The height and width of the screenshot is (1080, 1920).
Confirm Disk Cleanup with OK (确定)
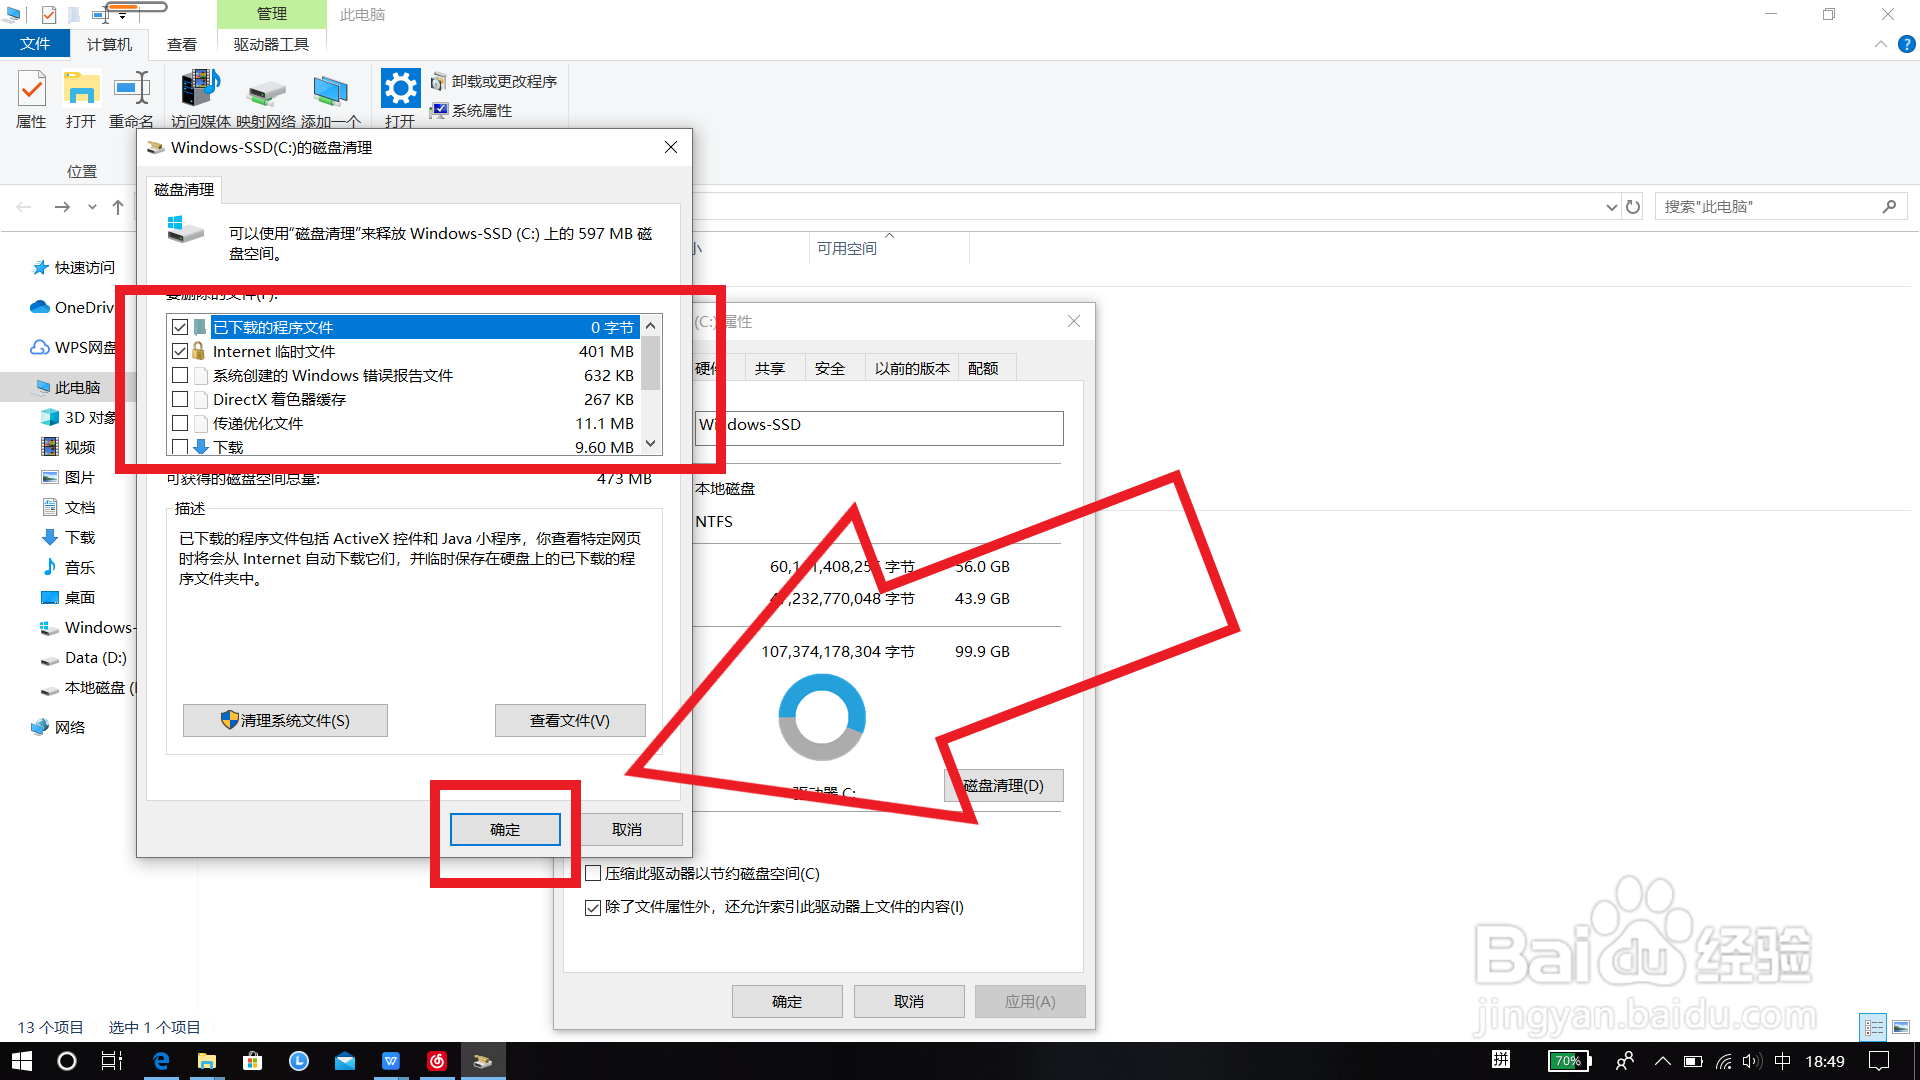505,829
